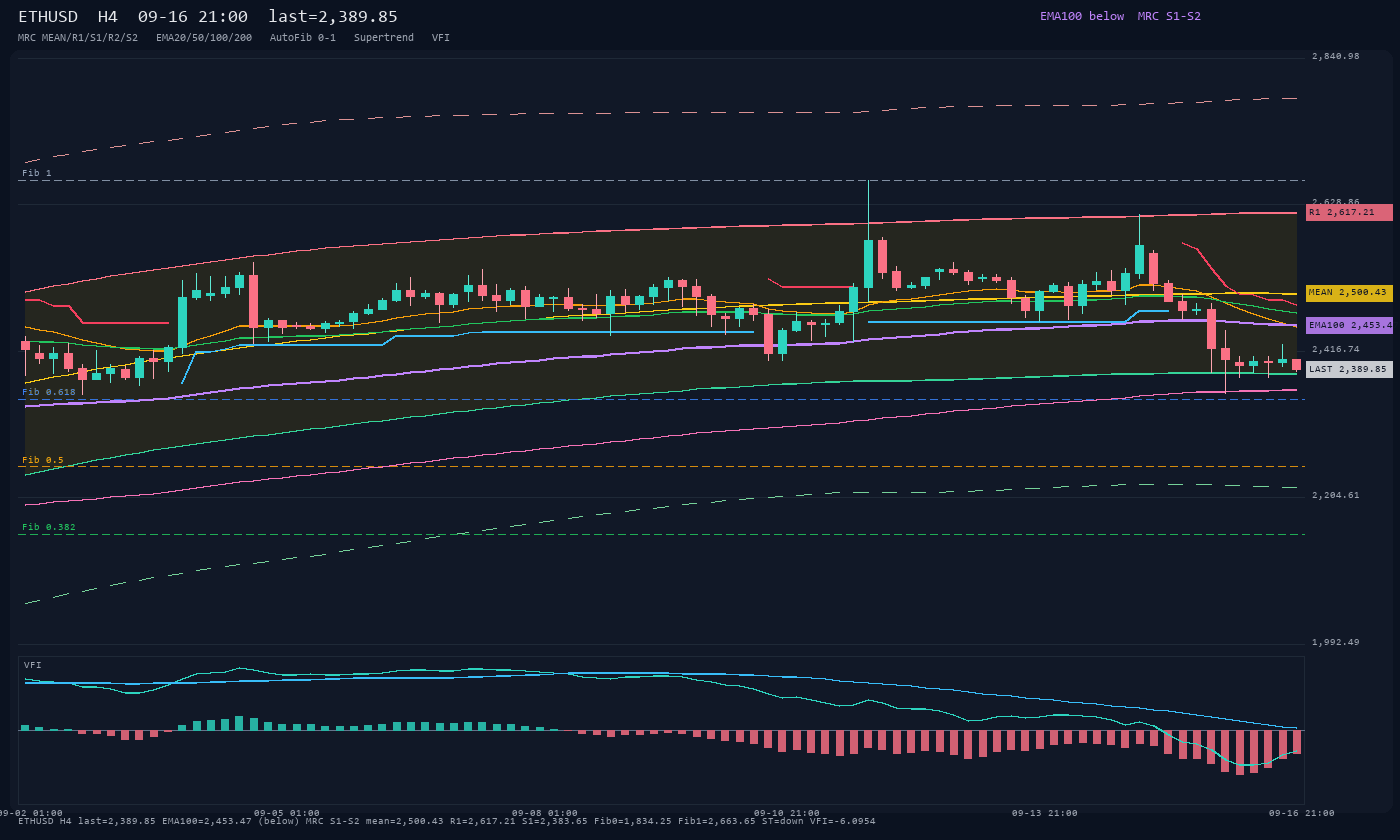Click "EMA100=2,453.47" in the bottom status line
The width and height of the screenshot is (1400, 840).
click(210, 821)
